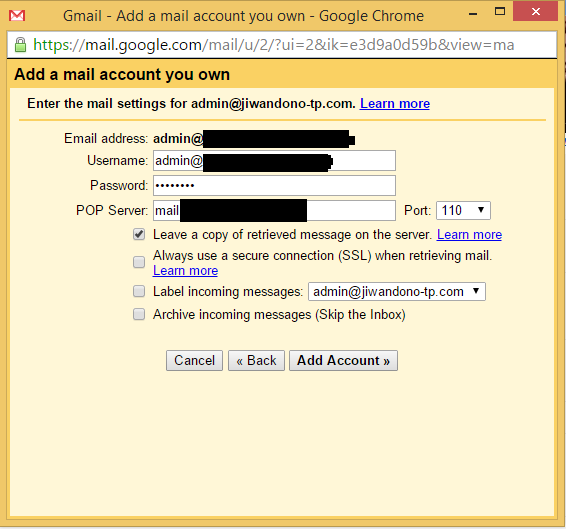The width and height of the screenshot is (566, 529).
Task: Click the Add Account » button
Action: coord(343,360)
